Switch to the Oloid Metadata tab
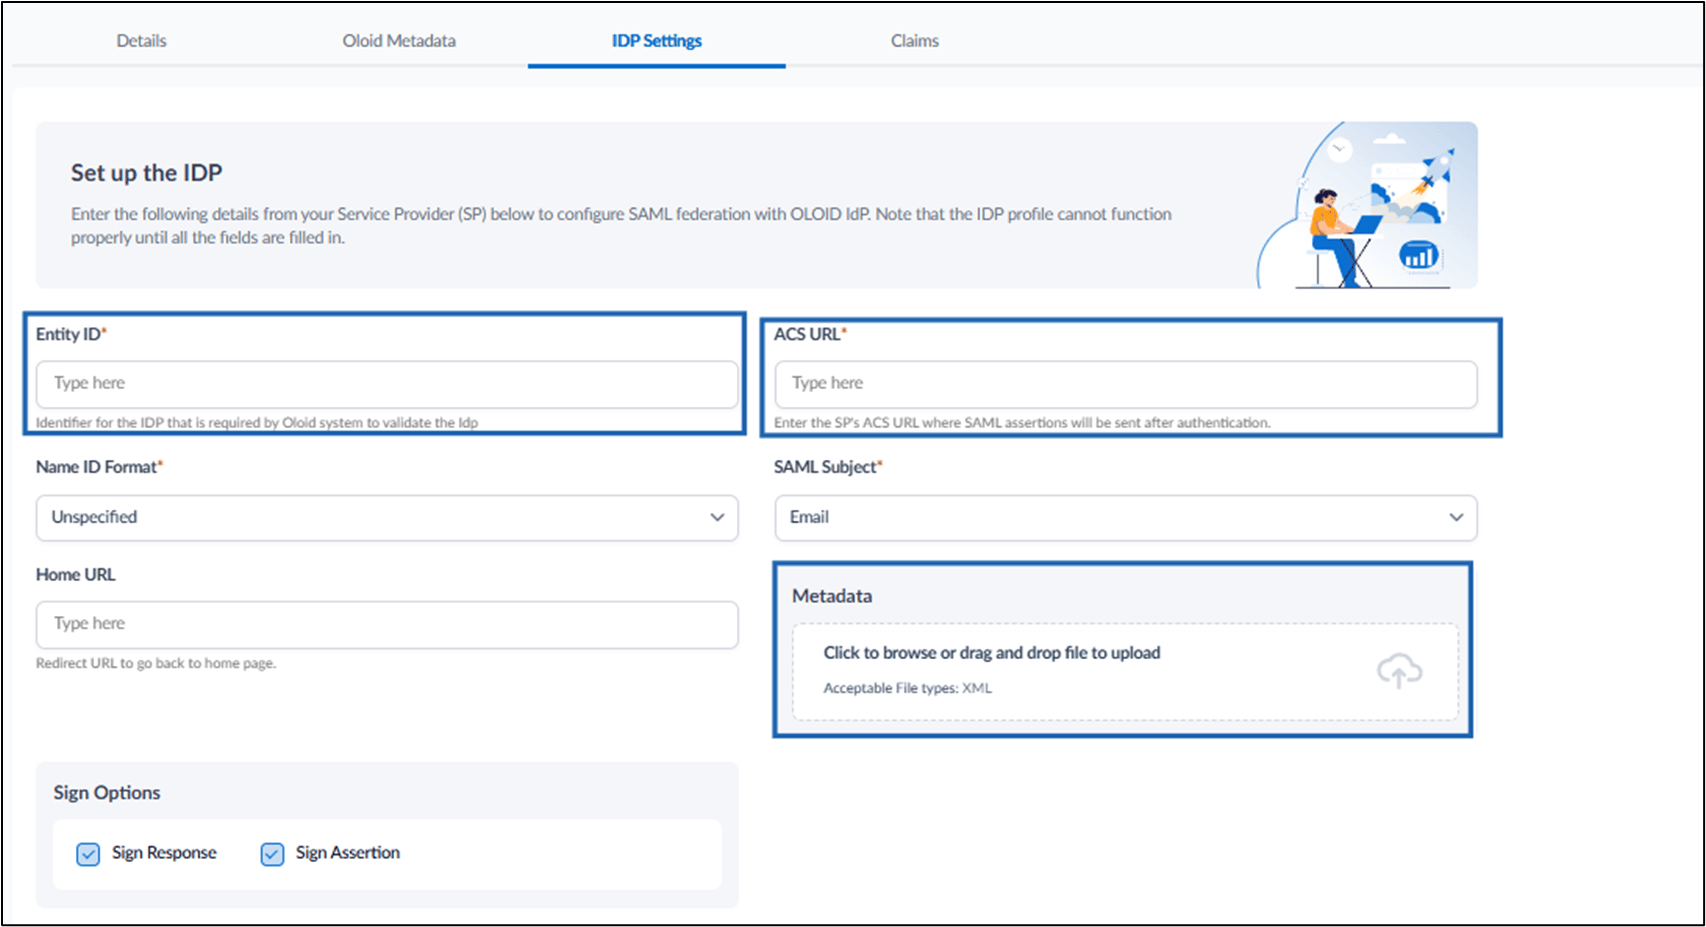This screenshot has width=1706, height=927. (x=399, y=41)
